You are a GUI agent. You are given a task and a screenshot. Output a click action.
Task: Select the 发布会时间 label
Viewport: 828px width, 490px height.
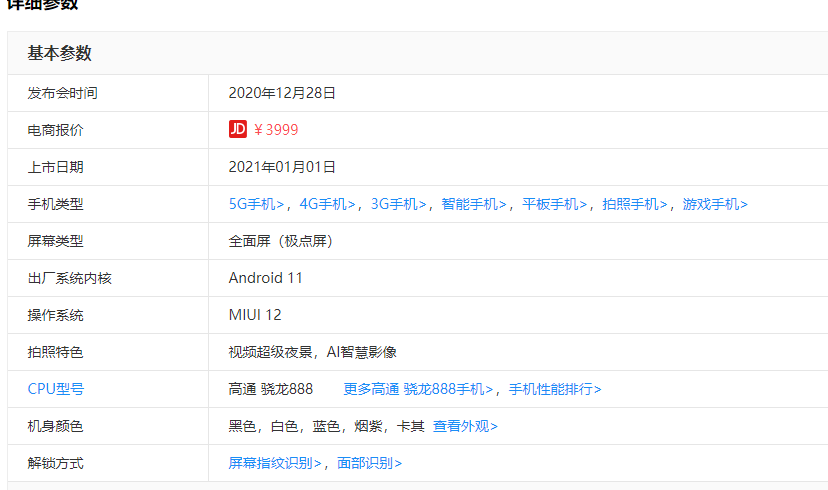pyautogui.click(x=62, y=93)
